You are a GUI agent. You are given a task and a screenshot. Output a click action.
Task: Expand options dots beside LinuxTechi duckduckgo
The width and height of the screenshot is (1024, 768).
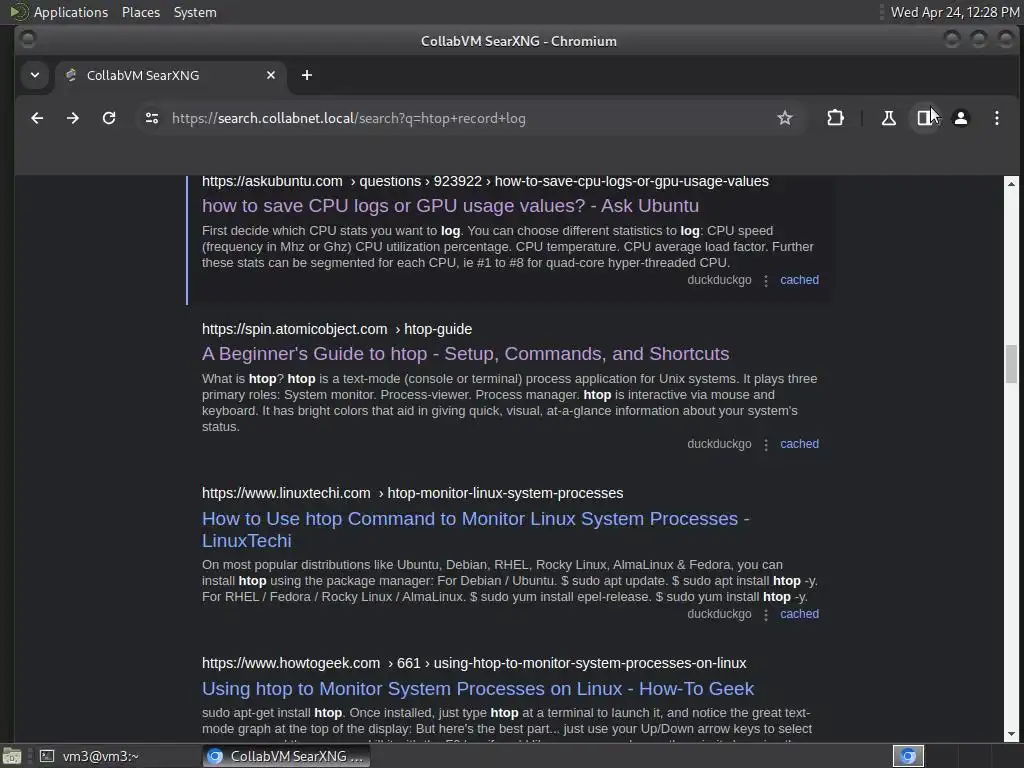tap(766, 615)
